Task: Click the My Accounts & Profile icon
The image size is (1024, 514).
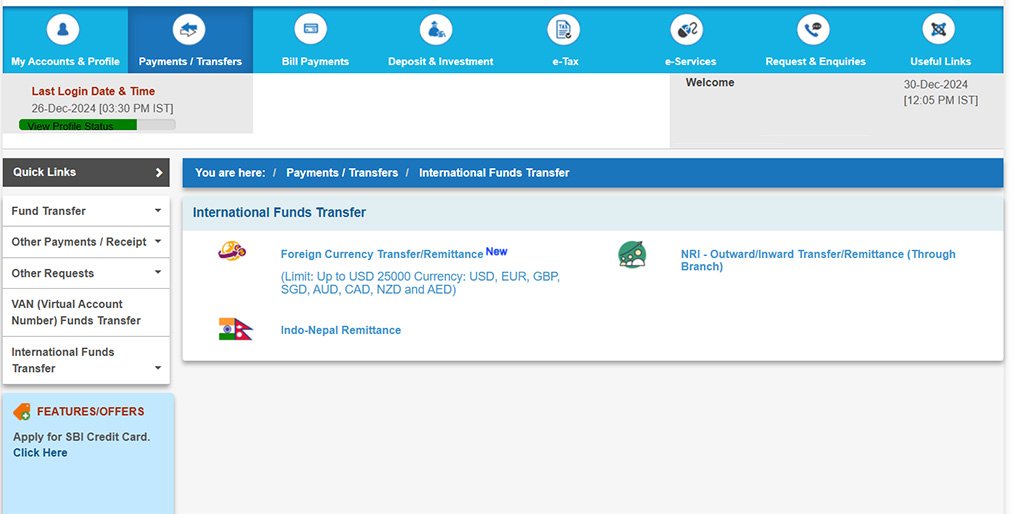Action: pyautogui.click(x=64, y=31)
